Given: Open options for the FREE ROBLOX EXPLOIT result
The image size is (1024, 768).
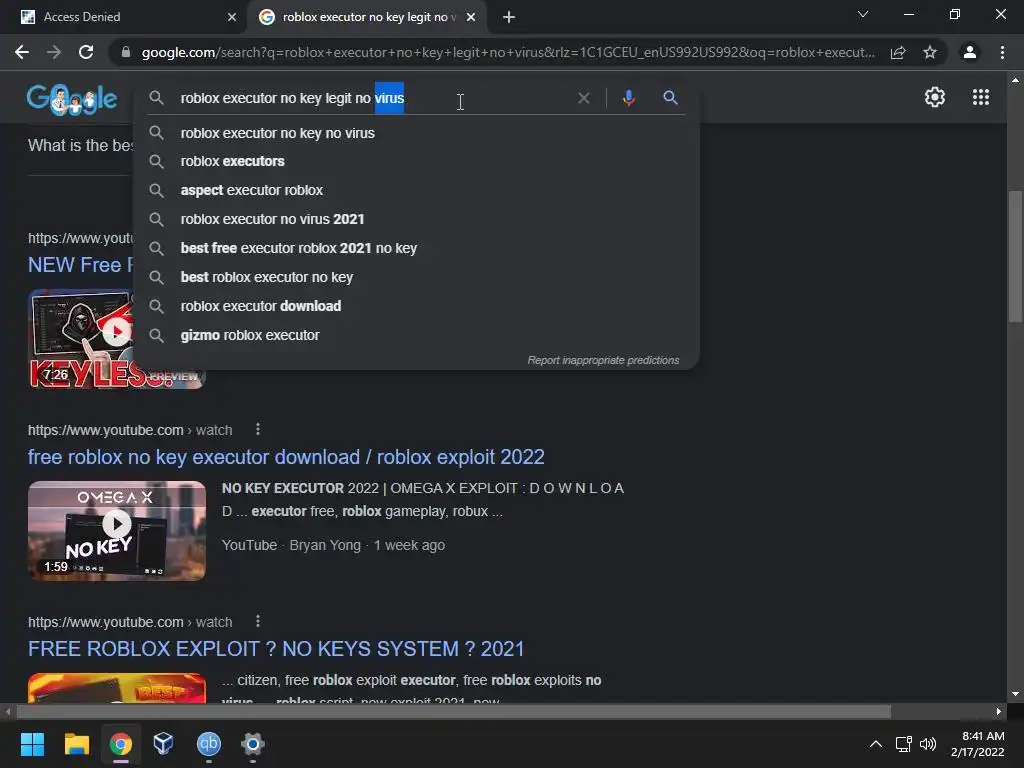Looking at the screenshot, I should 258,621.
